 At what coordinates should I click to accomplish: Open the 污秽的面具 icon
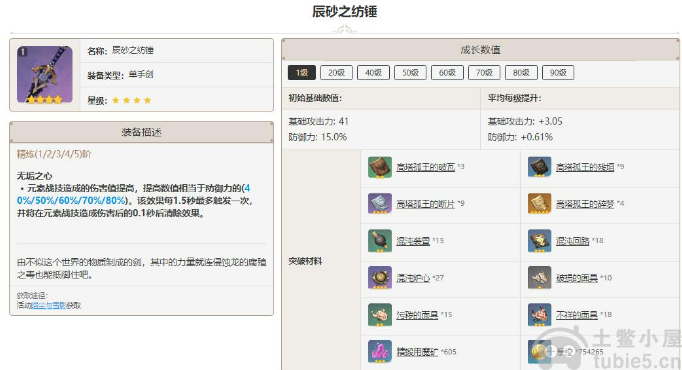(380, 315)
